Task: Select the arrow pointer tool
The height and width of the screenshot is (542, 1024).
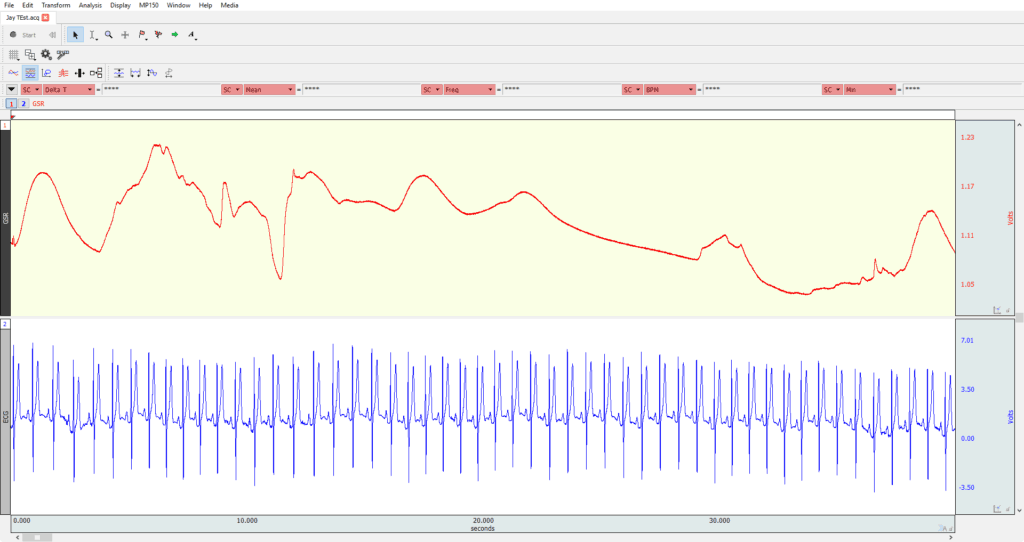Action: [75, 35]
